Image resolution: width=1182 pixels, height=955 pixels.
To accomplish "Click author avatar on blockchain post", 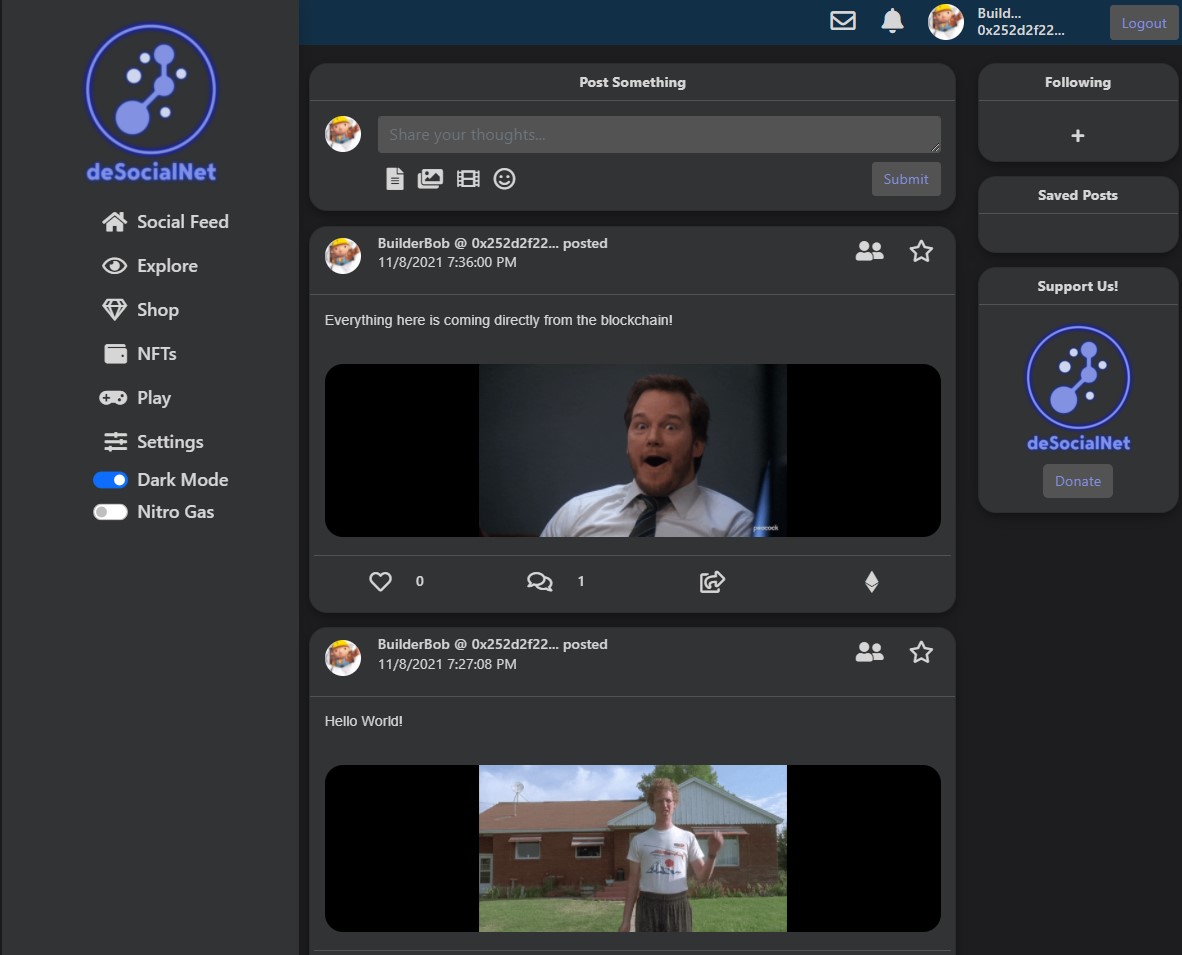I will (x=343, y=256).
